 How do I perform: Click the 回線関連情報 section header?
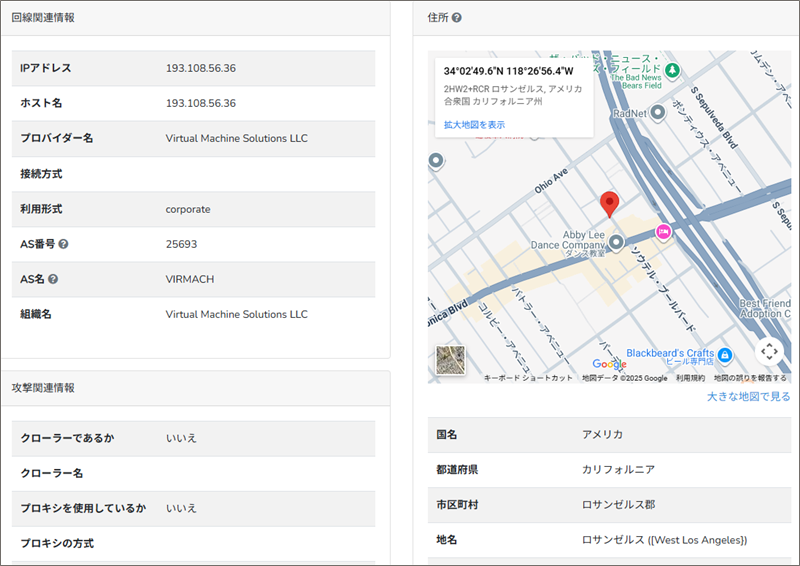point(43,18)
